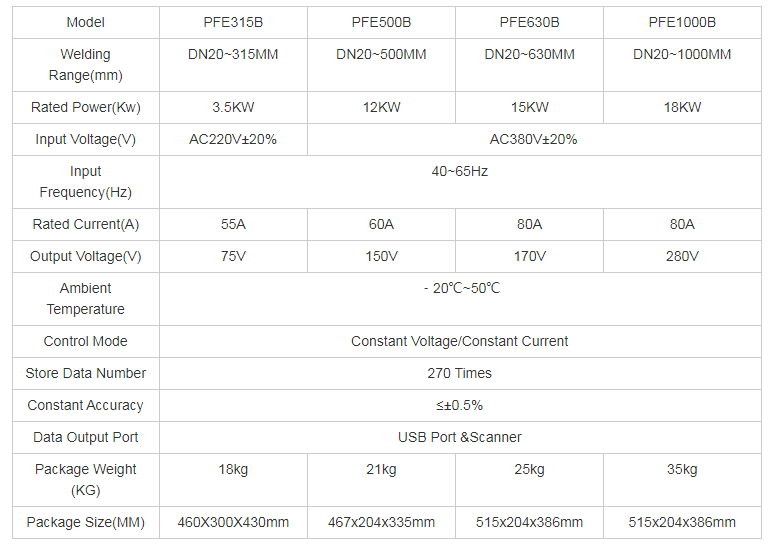The width and height of the screenshot is (782, 544).
Task: Click the Rated Power(Kw) row label
Action: 86,107
